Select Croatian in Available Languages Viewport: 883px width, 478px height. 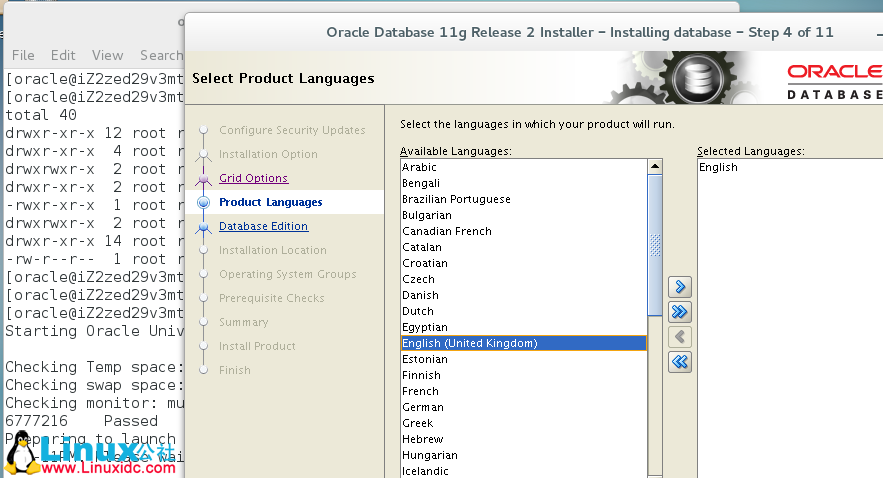click(524, 263)
